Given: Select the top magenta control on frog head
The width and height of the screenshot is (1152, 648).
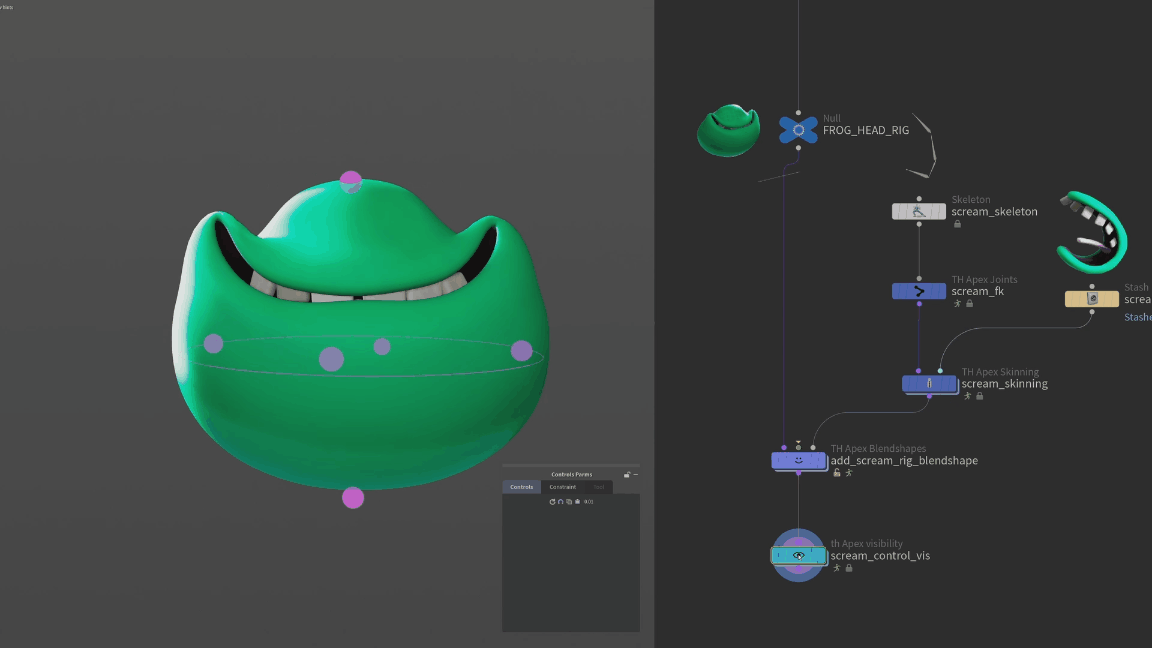Looking at the screenshot, I should [350, 180].
